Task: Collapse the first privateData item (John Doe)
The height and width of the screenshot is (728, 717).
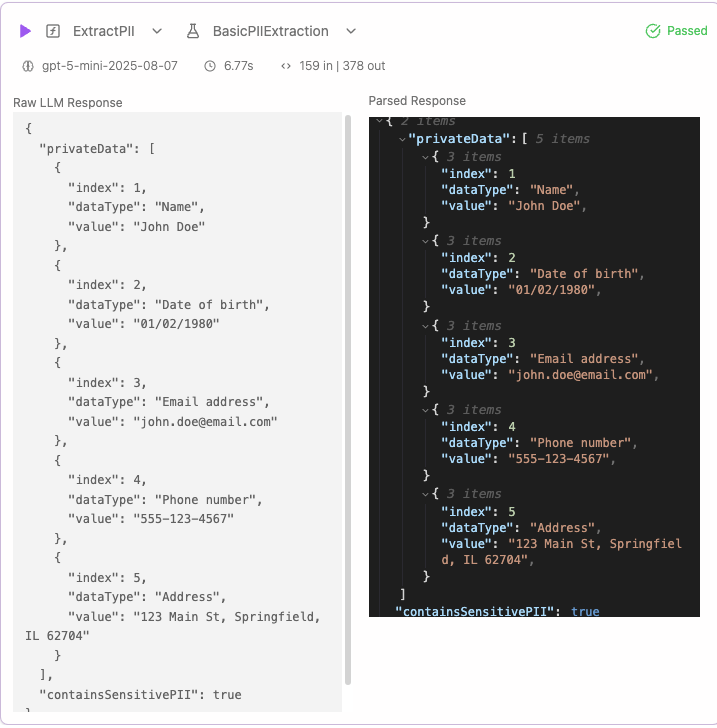Action: (426, 157)
